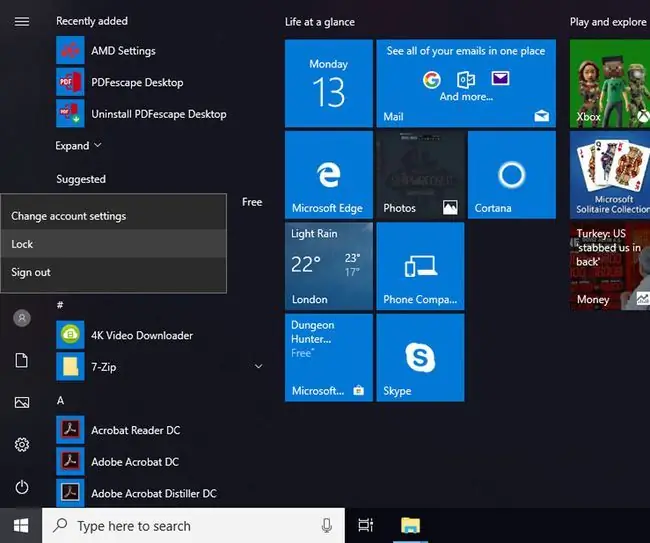Click the microphone icon in search box
The width and height of the screenshot is (650, 543).
[x=327, y=526]
